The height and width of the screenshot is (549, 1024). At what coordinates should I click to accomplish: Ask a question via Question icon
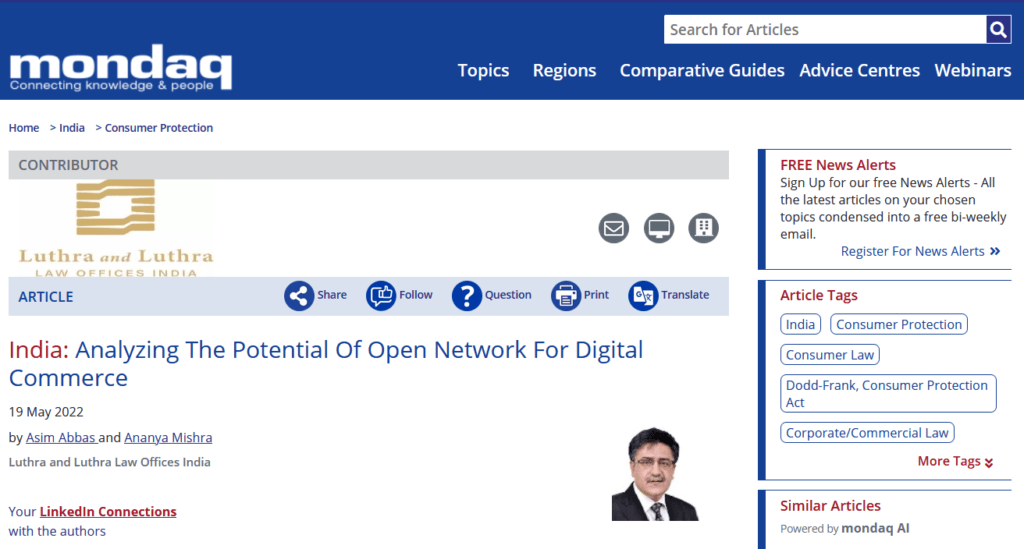tap(467, 296)
